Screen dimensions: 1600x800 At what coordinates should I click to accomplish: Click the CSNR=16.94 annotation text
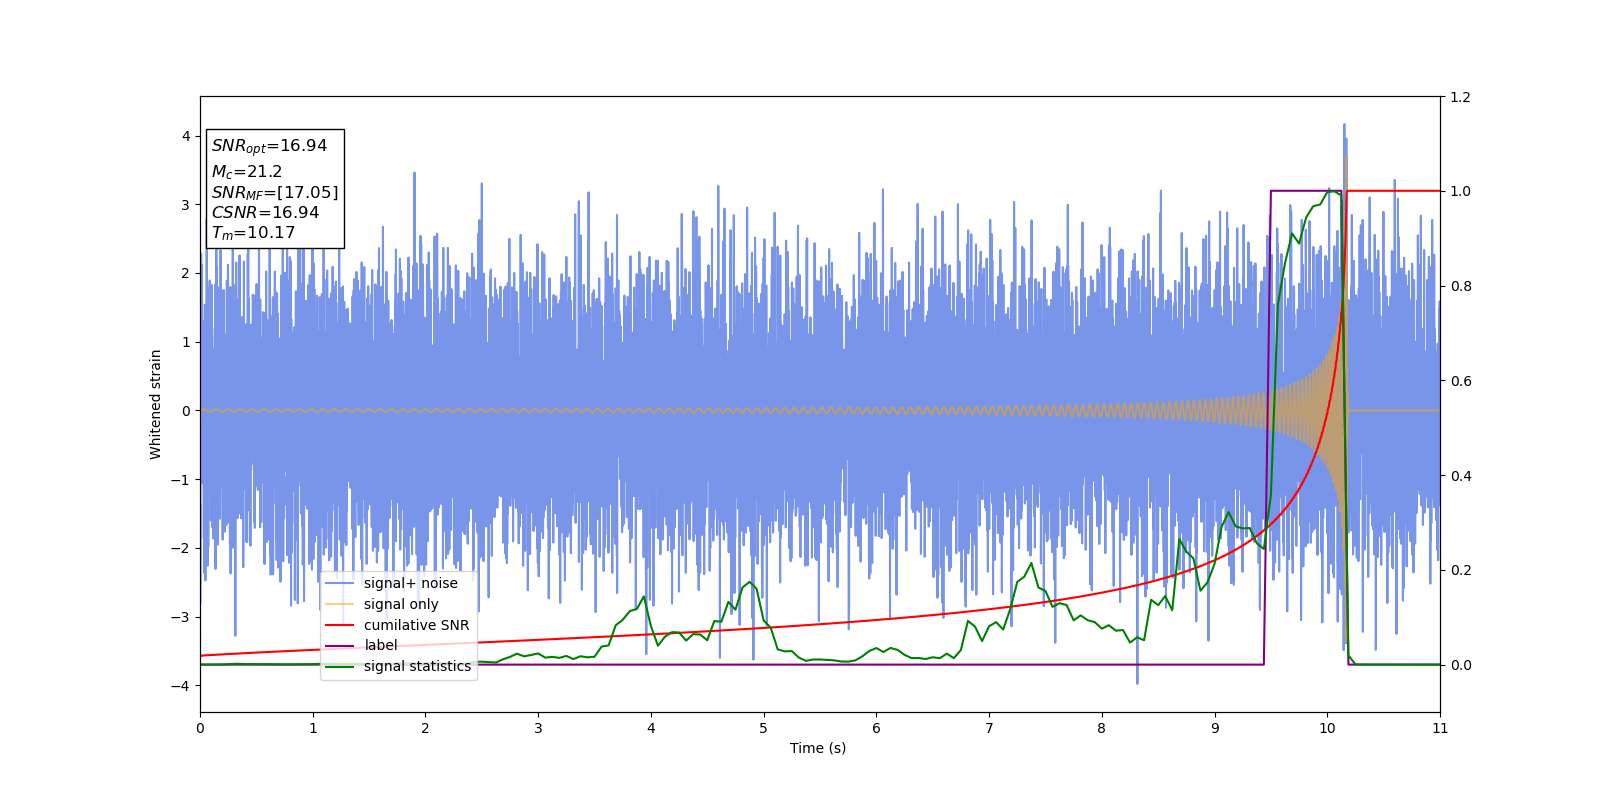point(265,213)
